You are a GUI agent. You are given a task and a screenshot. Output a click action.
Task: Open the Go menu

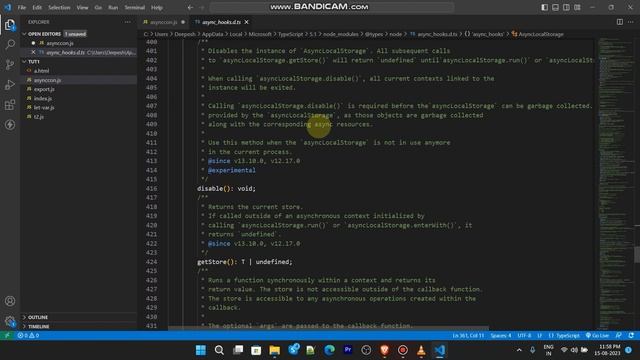click(98, 7)
